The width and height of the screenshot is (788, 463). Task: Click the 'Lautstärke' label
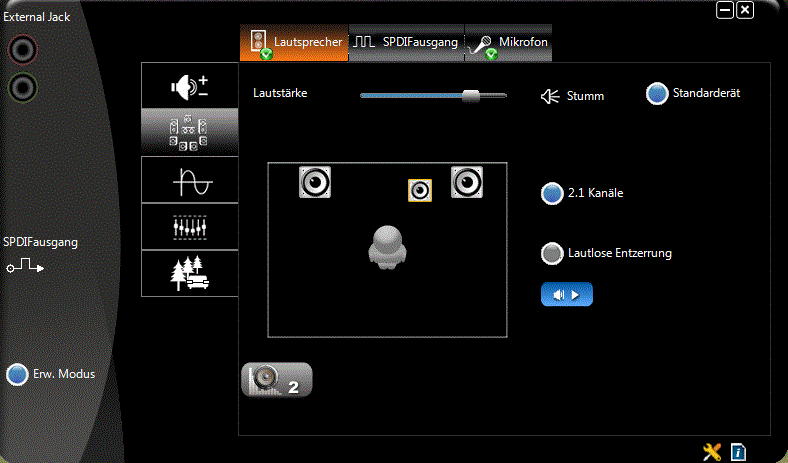[280, 93]
